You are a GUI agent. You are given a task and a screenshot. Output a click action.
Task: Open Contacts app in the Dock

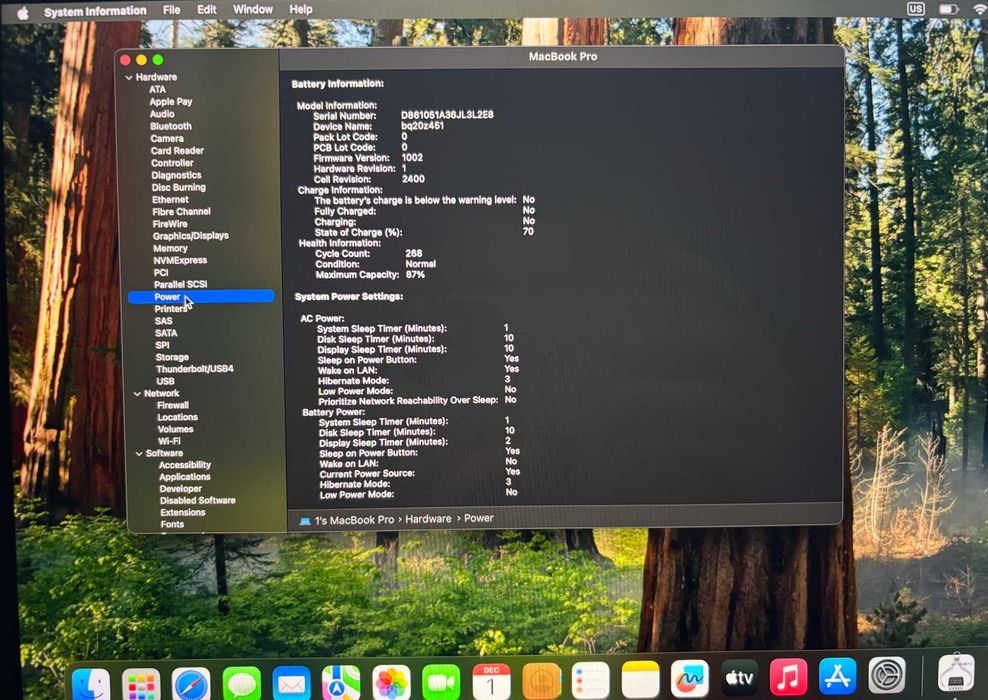point(541,680)
